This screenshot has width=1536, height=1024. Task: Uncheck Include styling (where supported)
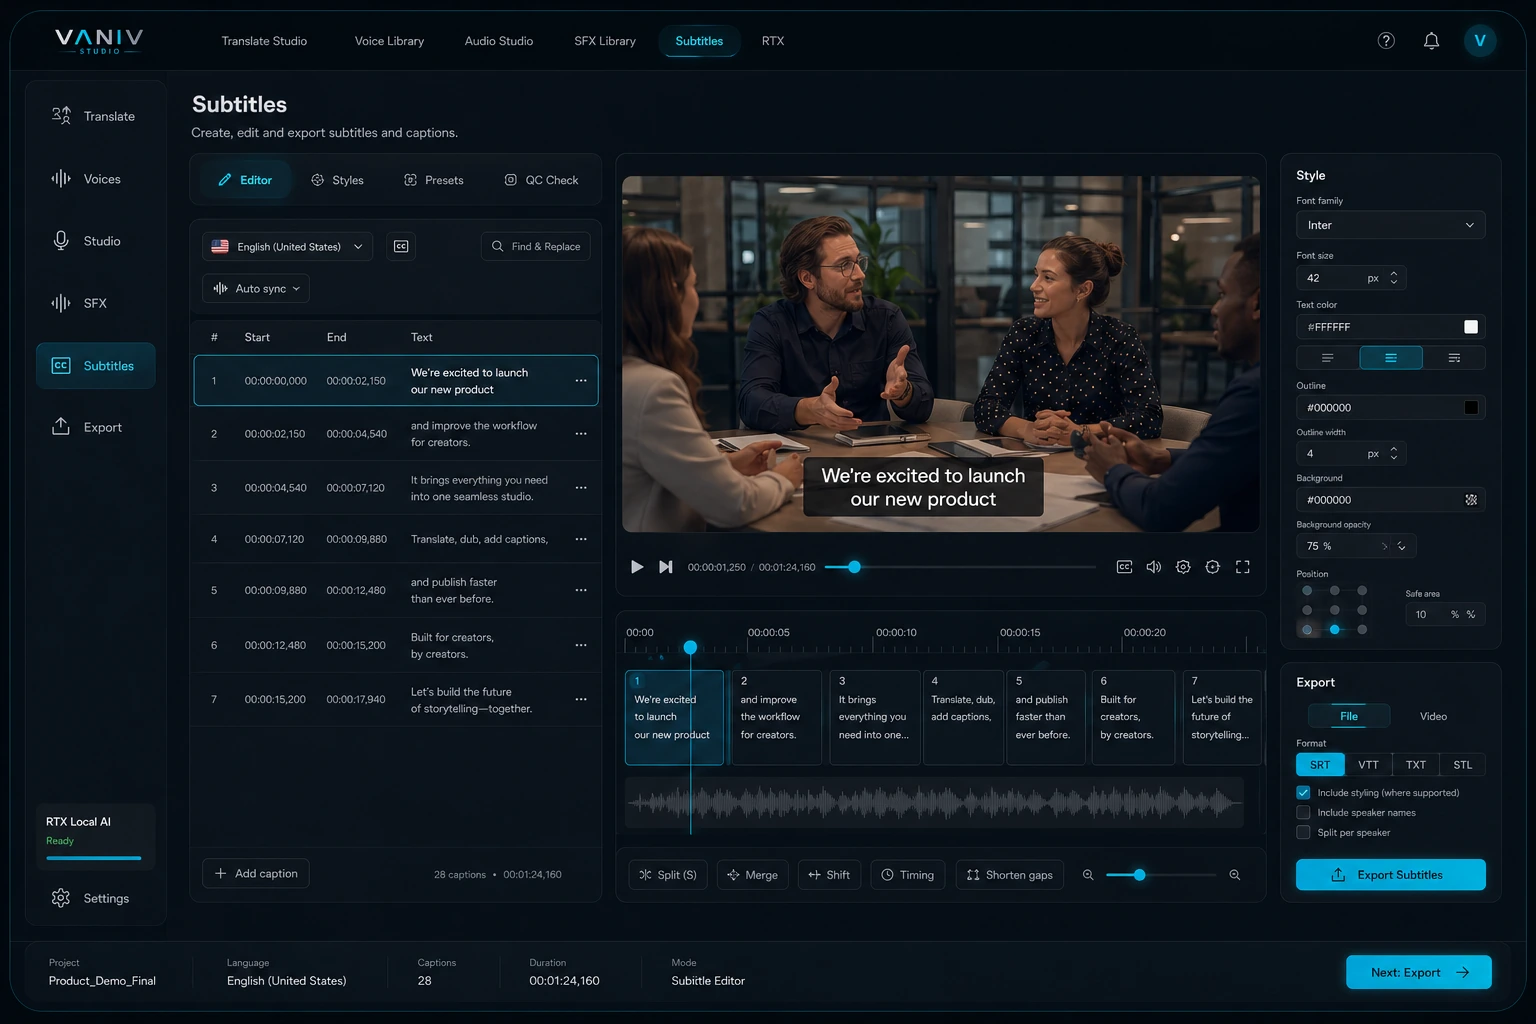pos(1303,792)
